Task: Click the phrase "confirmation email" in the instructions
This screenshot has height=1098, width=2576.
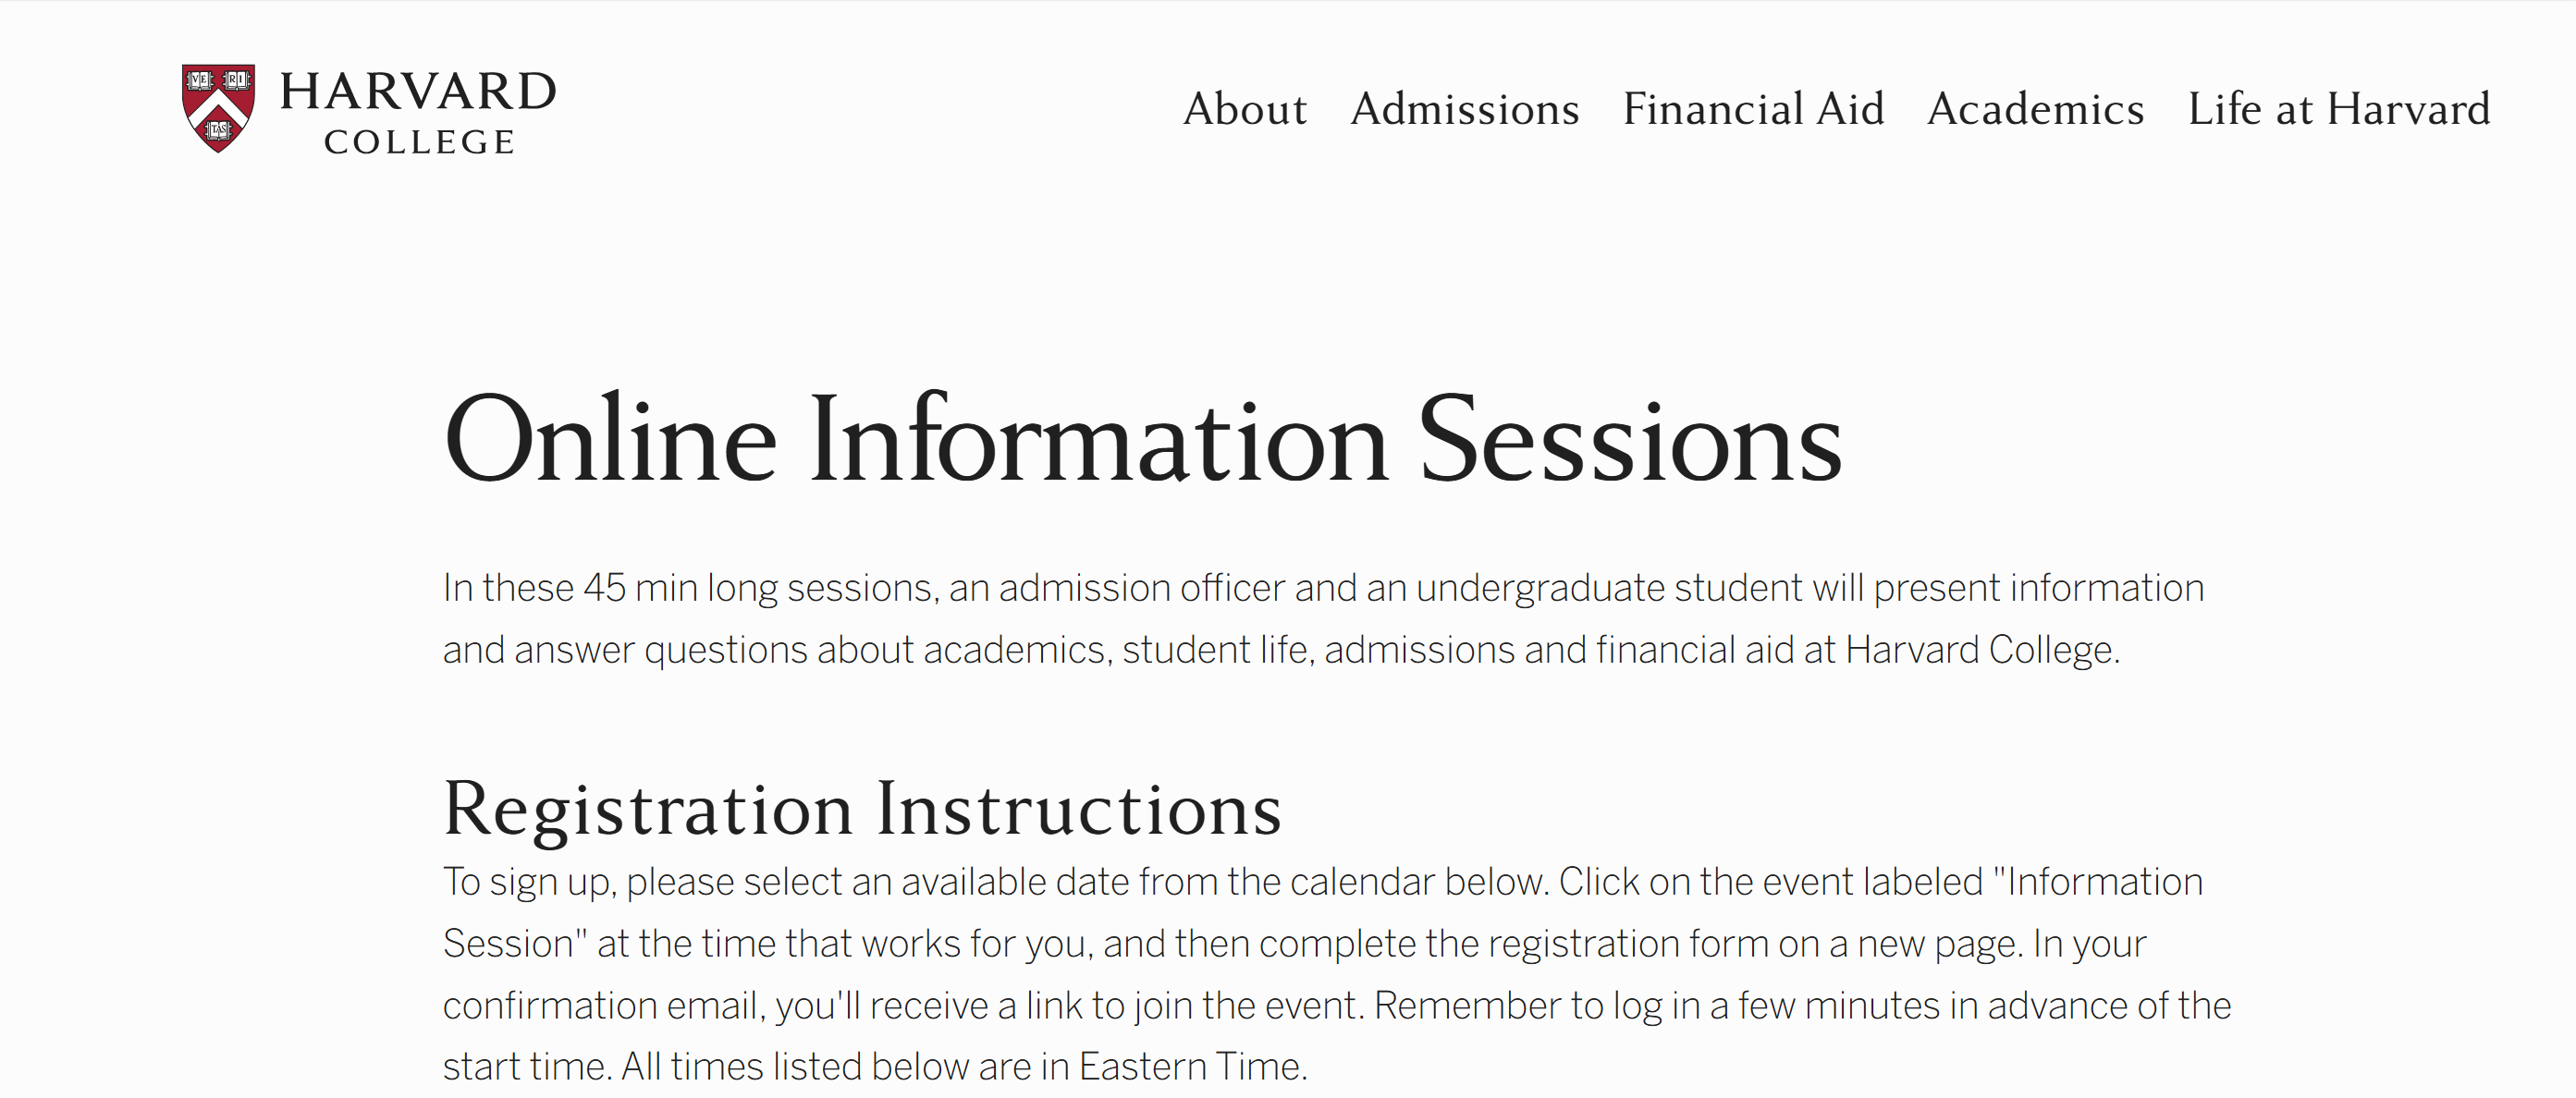Action: click(604, 1006)
